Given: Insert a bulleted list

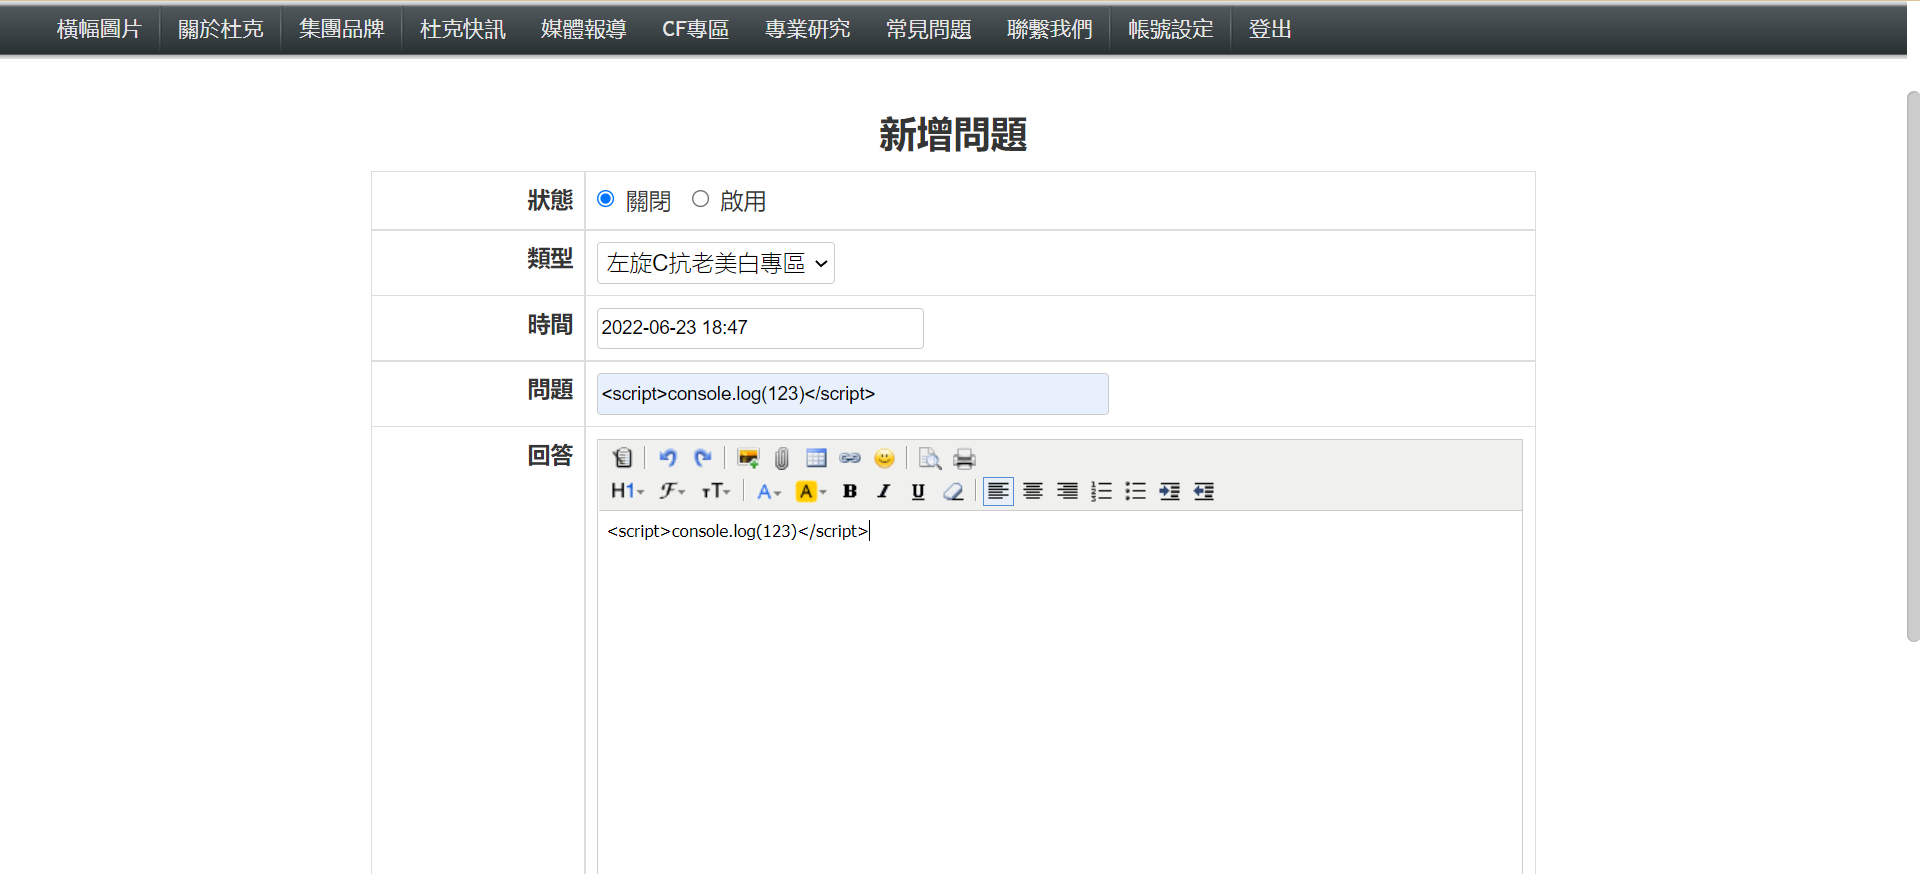Looking at the screenshot, I should tap(1135, 491).
